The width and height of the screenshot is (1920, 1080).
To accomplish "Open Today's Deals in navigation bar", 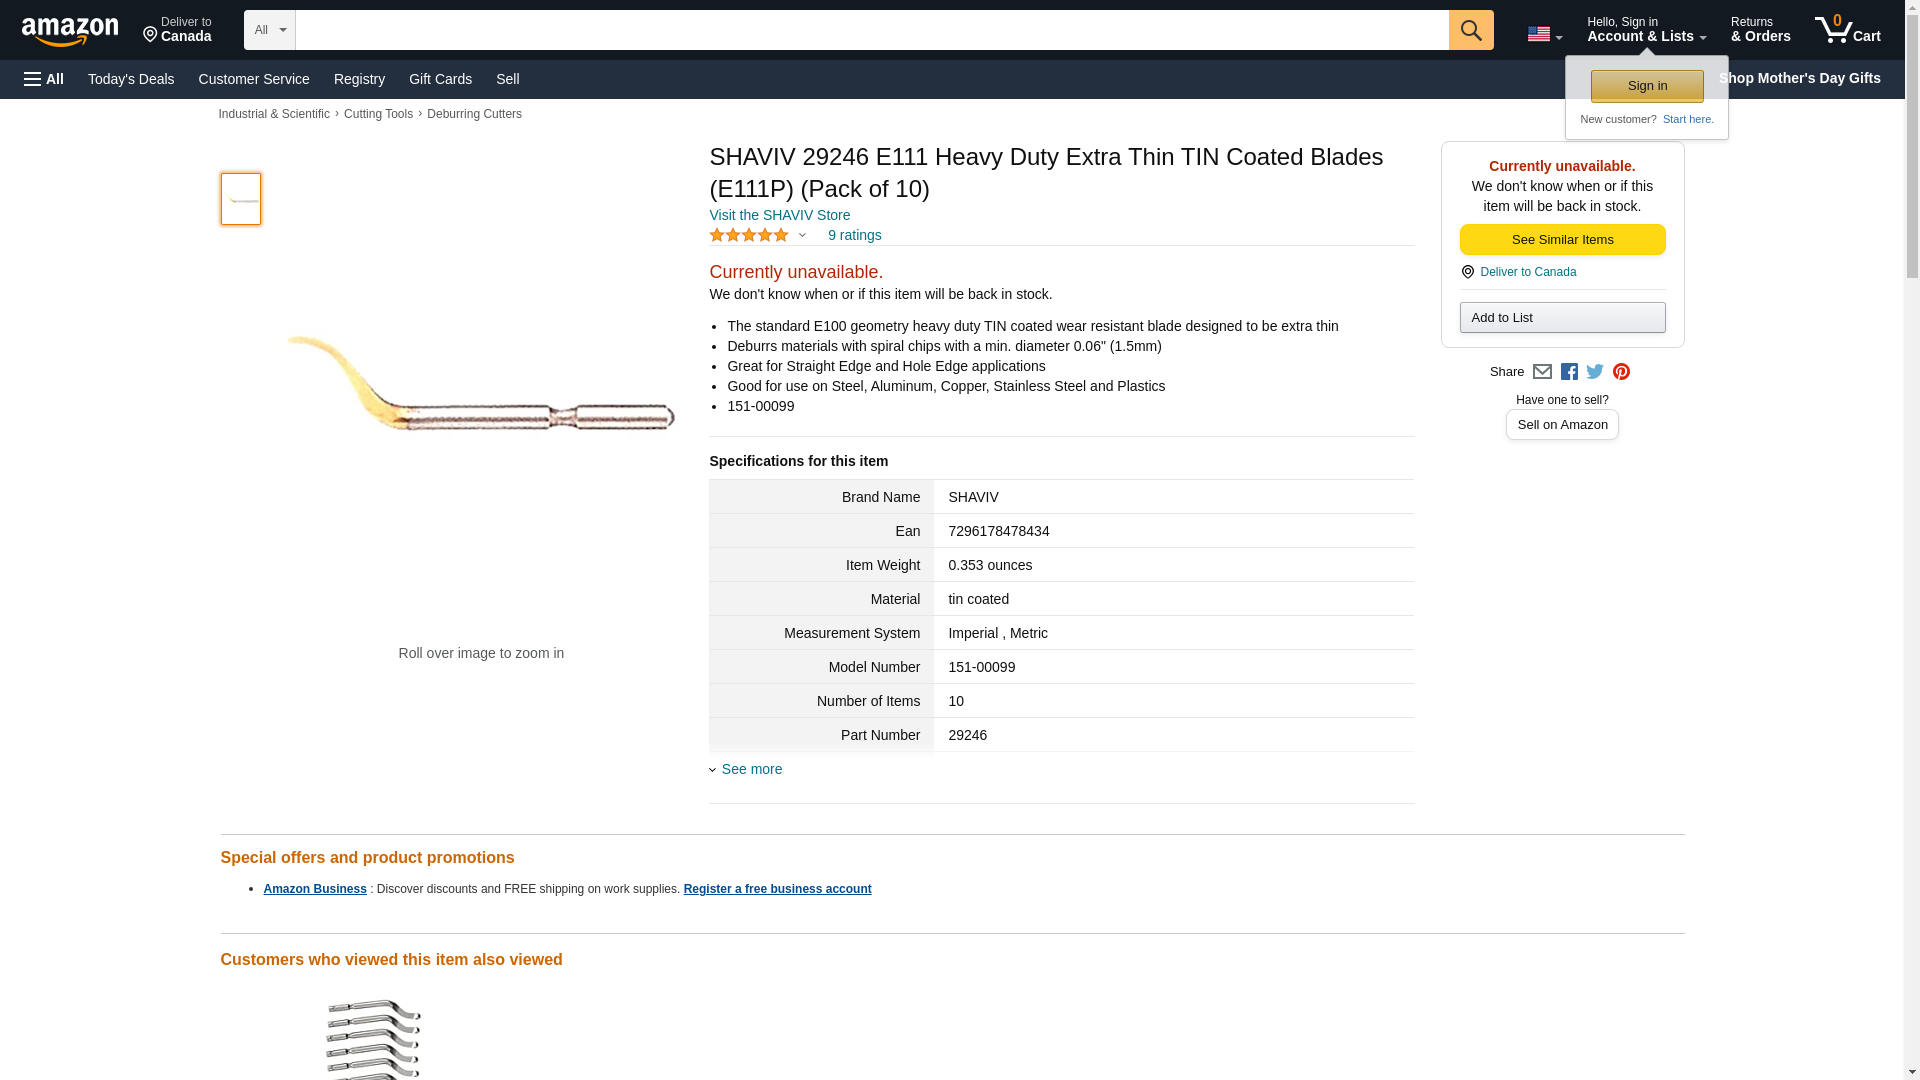I will click(131, 79).
